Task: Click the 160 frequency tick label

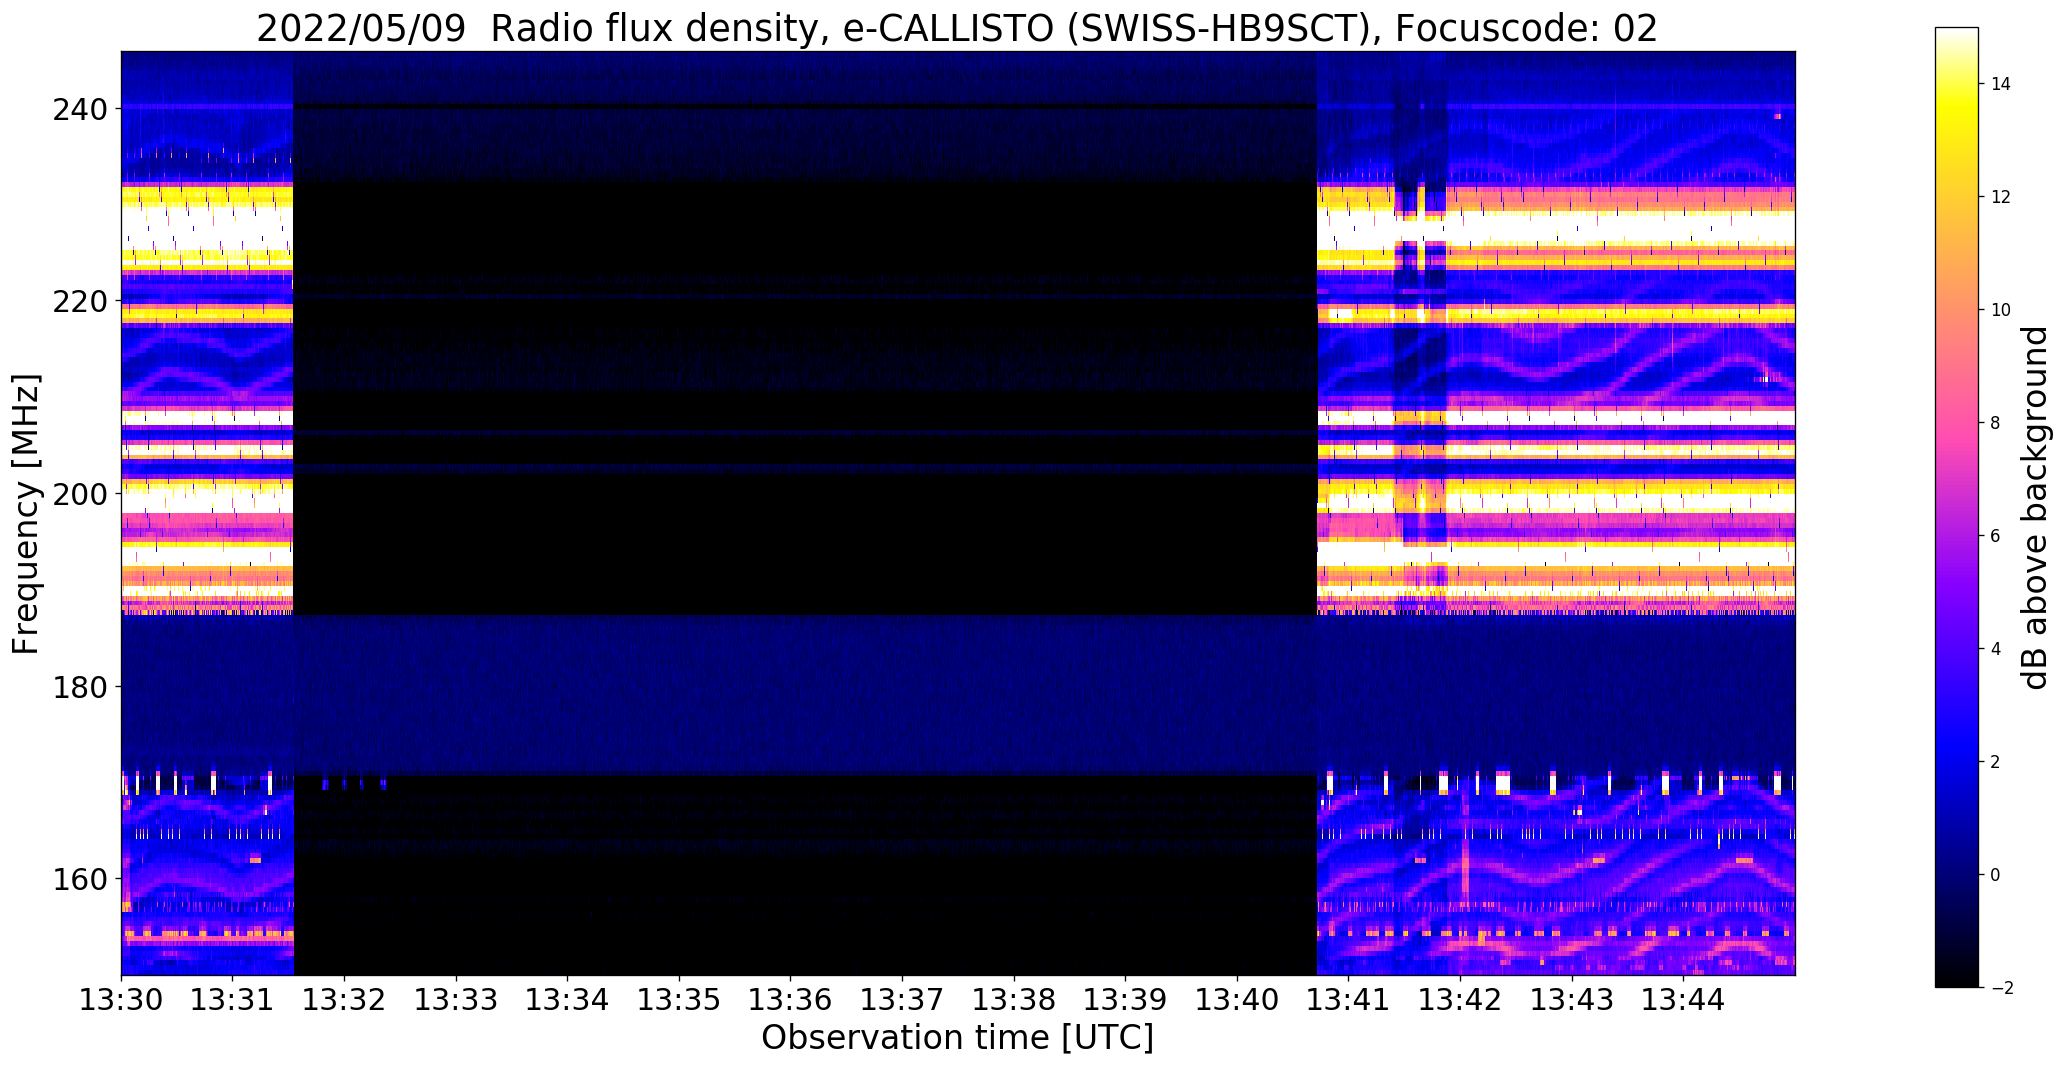Action: (78, 879)
